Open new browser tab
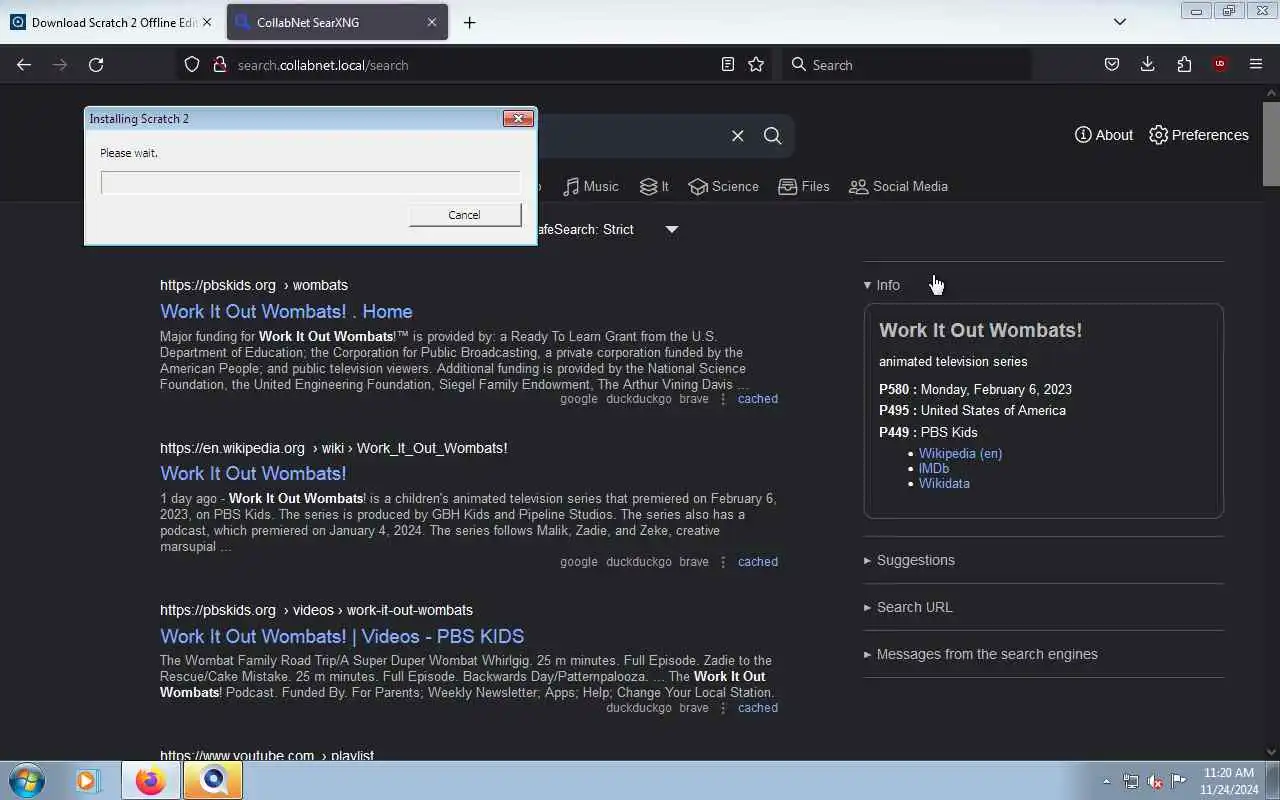 (470, 22)
